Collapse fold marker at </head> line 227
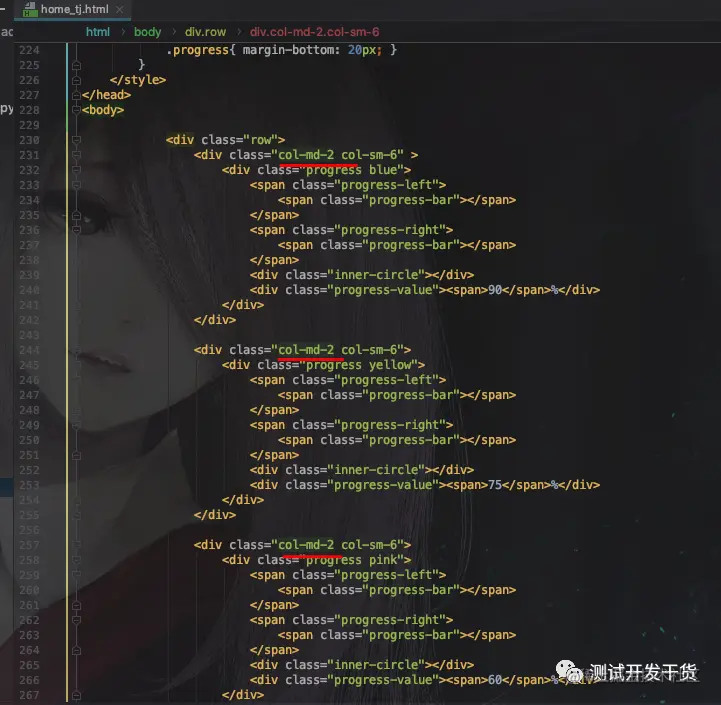The image size is (721, 705). (76, 95)
